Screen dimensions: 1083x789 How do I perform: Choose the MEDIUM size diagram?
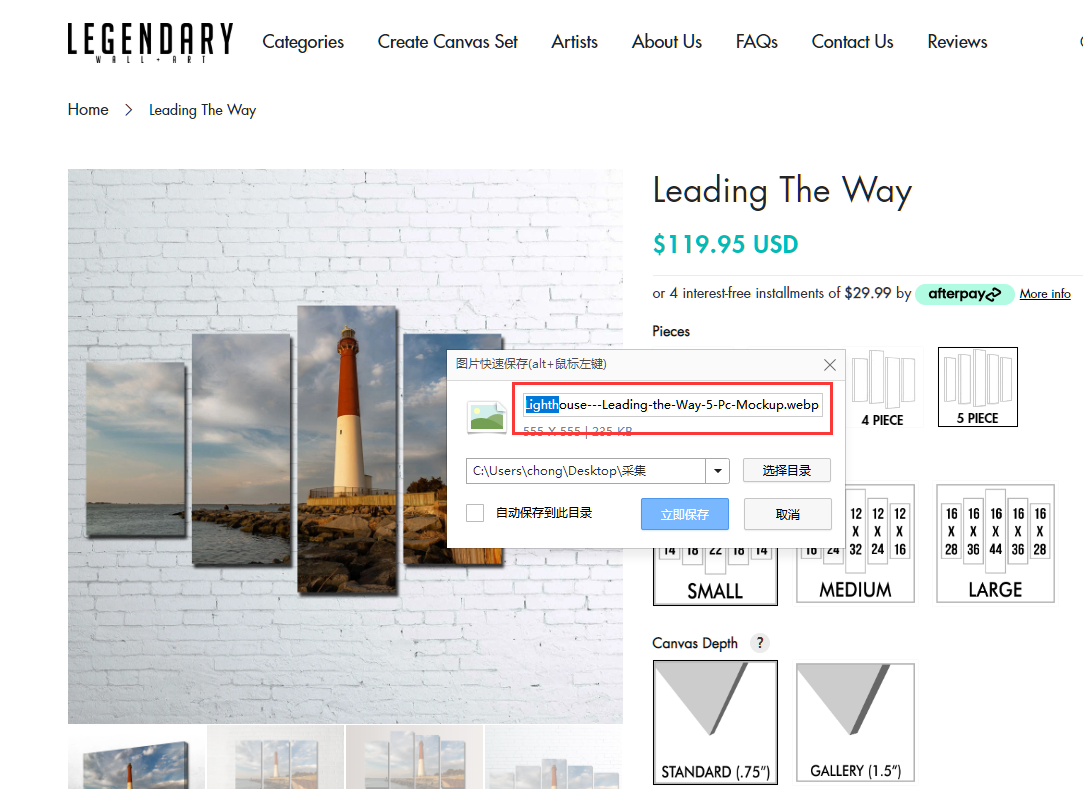point(855,543)
